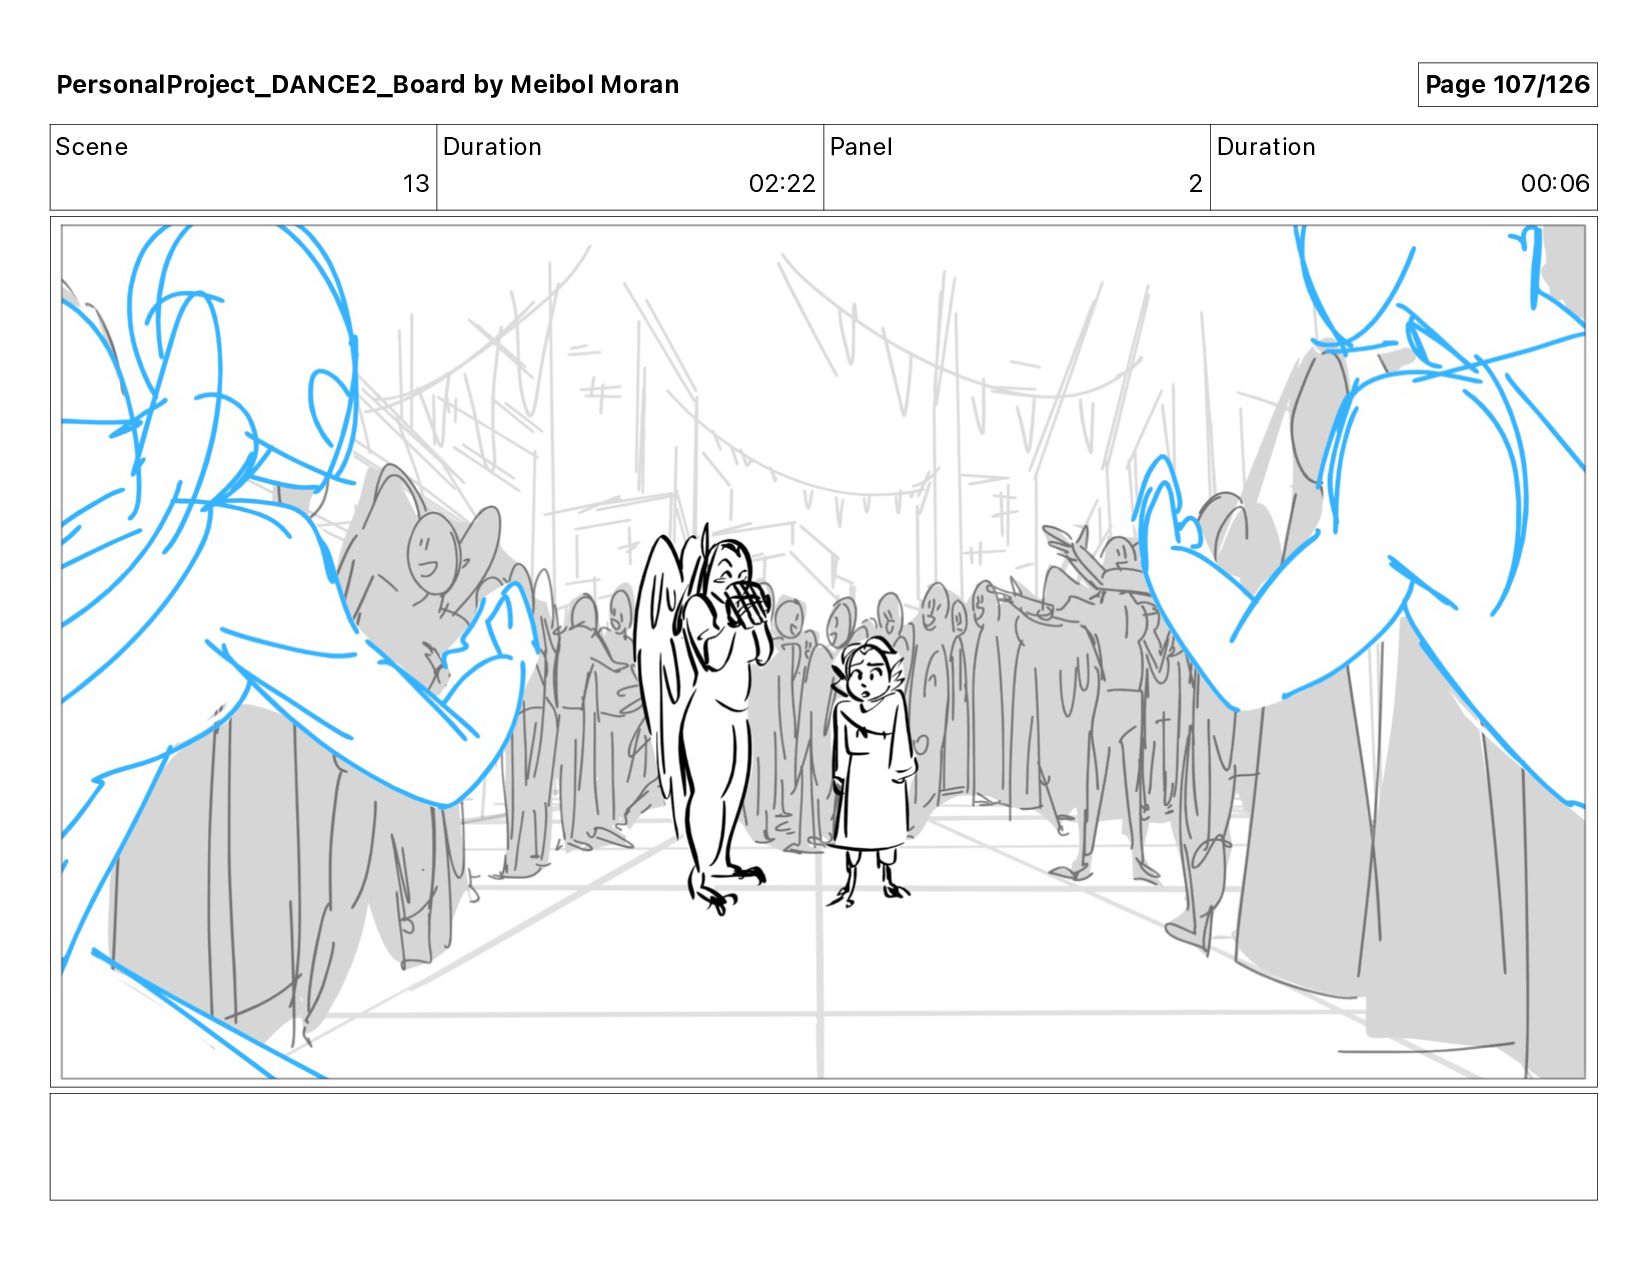Click the scene duration value '02:22'

[x=782, y=184]
